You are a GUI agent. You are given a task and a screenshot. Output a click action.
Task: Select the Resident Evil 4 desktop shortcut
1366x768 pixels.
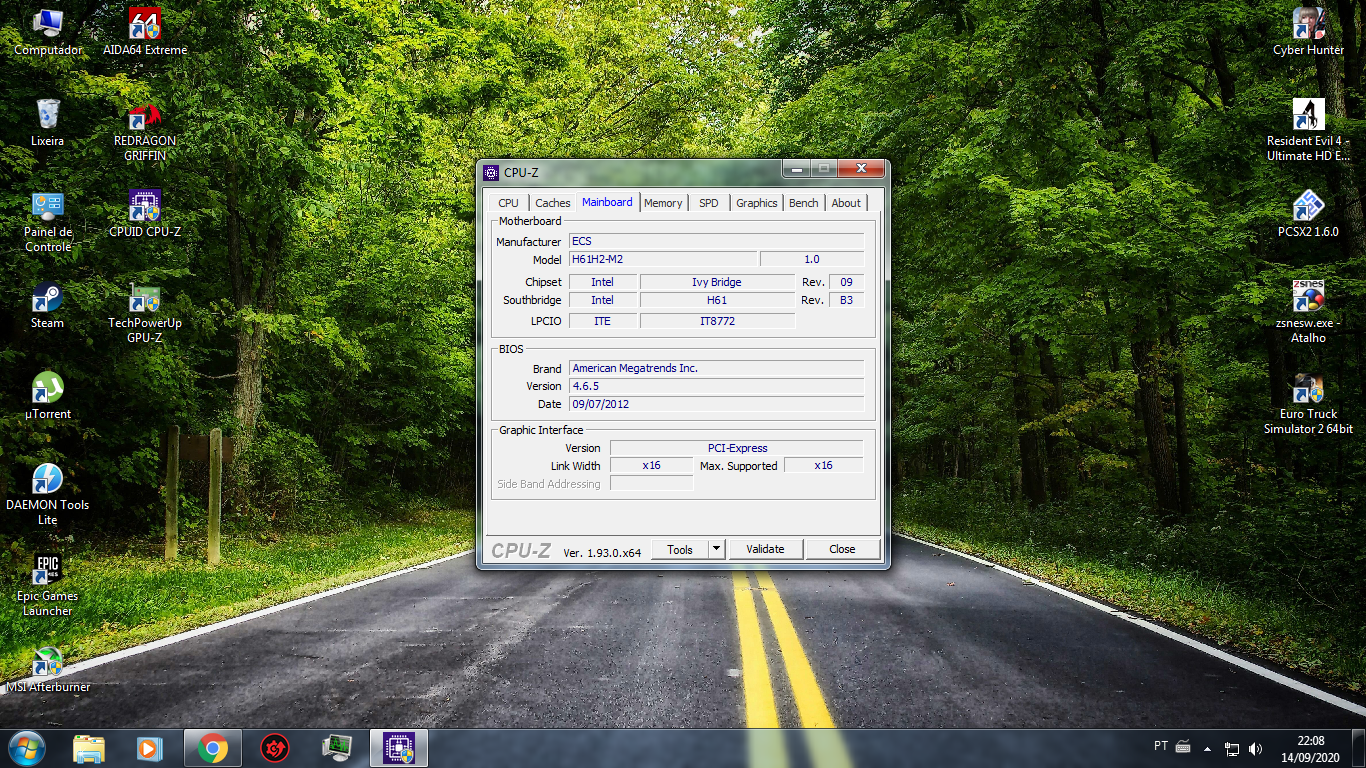[1308, 131]
